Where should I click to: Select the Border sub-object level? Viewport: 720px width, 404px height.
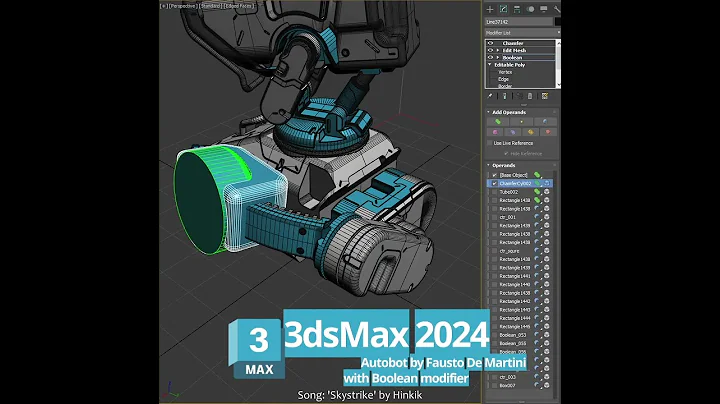pos(505,86)
